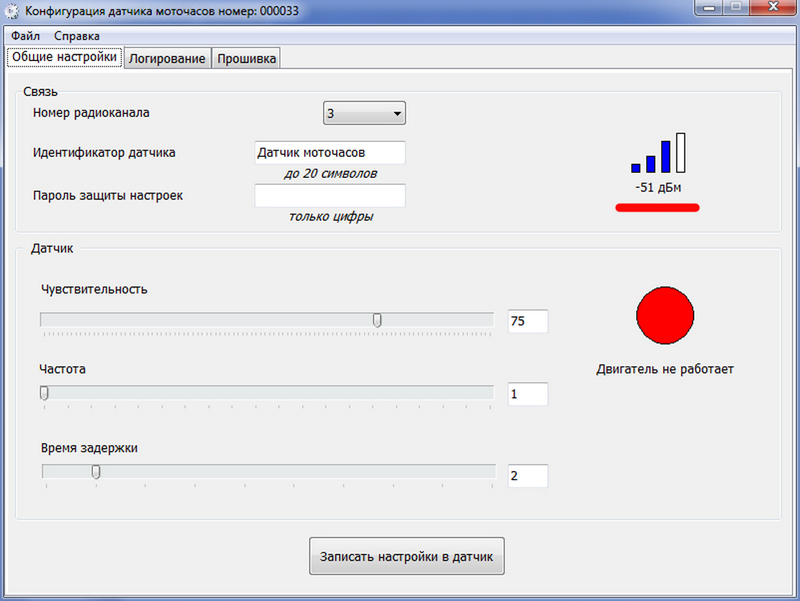800x601 pixels.
Task: Click the application gear icon in title bar
Action: tap(11, 11)
